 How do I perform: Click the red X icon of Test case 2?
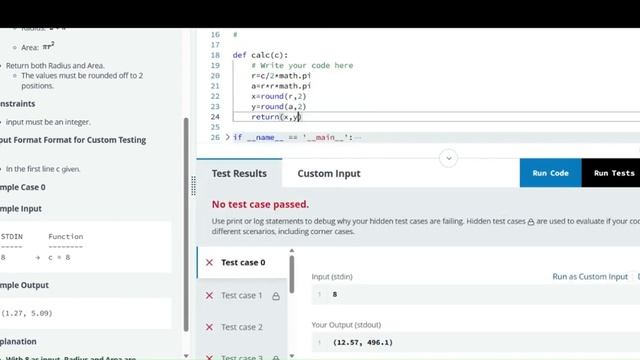coord(209,327)
